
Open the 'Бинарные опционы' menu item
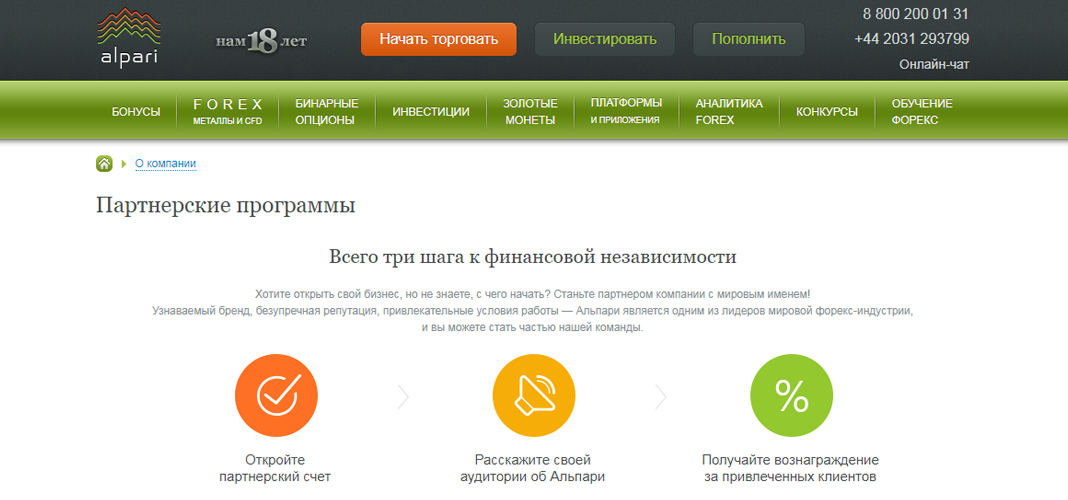pos(327,112)
